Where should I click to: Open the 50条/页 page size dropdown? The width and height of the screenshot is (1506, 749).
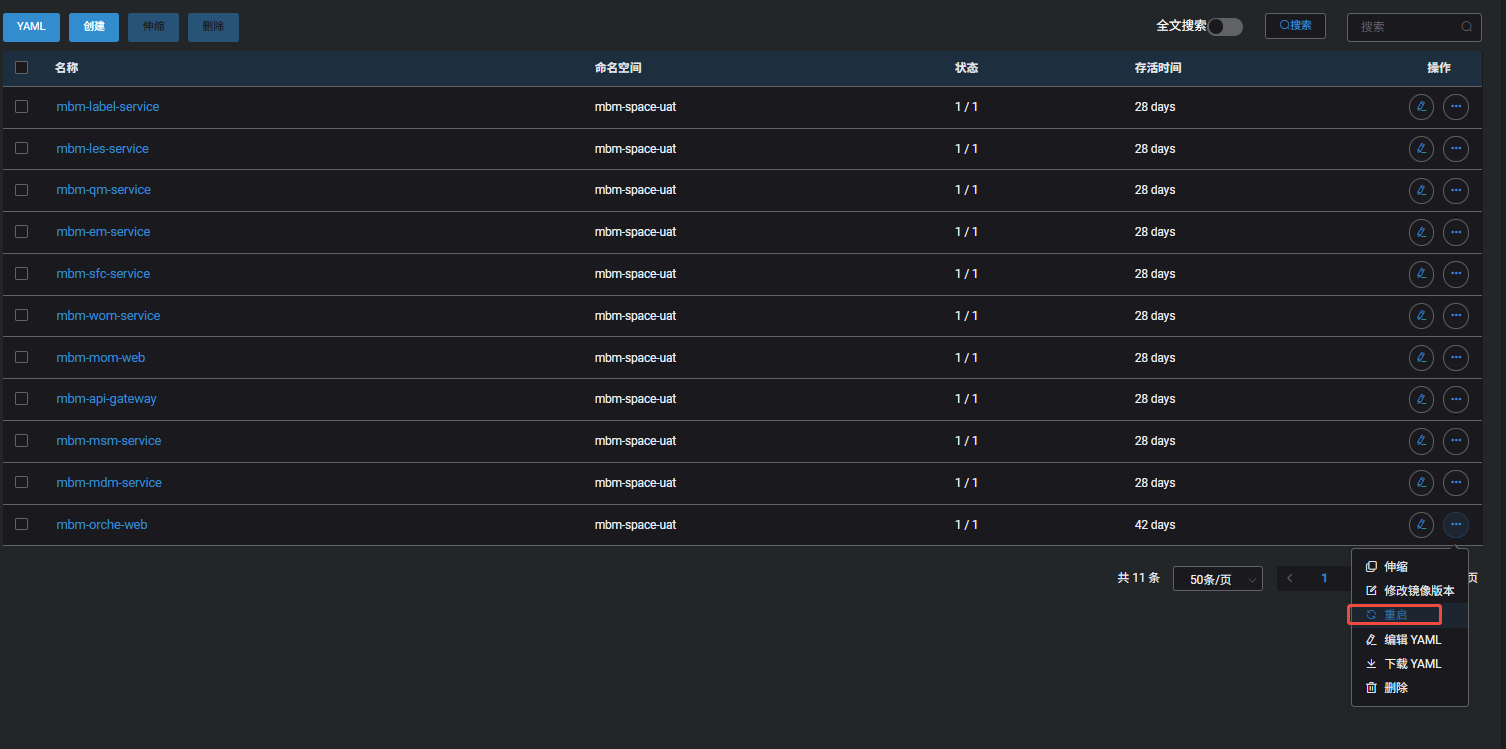[x=1217, y=579]
